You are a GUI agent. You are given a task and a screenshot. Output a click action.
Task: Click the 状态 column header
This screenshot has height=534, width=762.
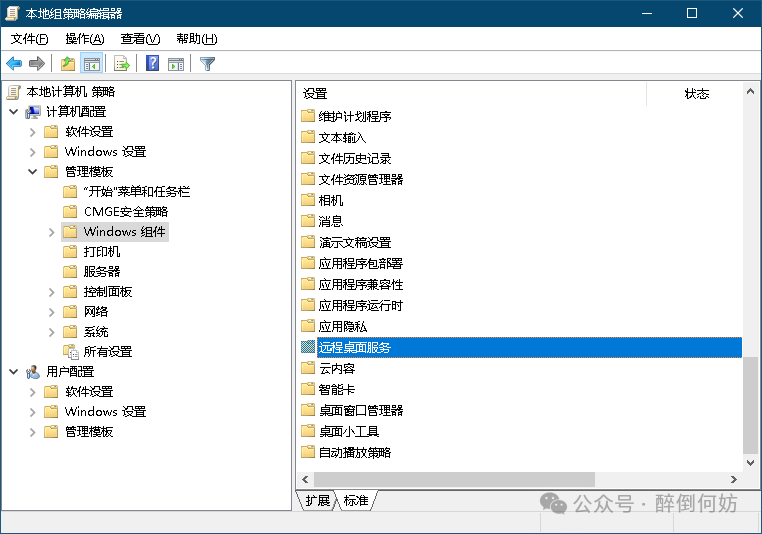point(696,94)
